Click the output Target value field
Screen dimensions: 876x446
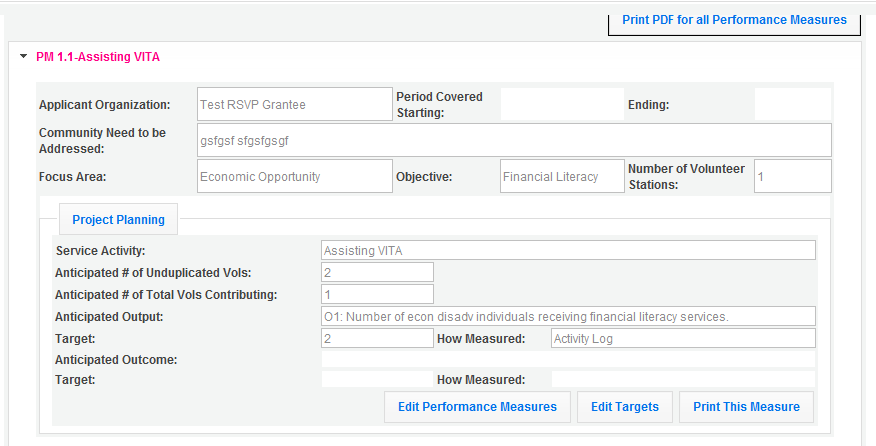377,338
